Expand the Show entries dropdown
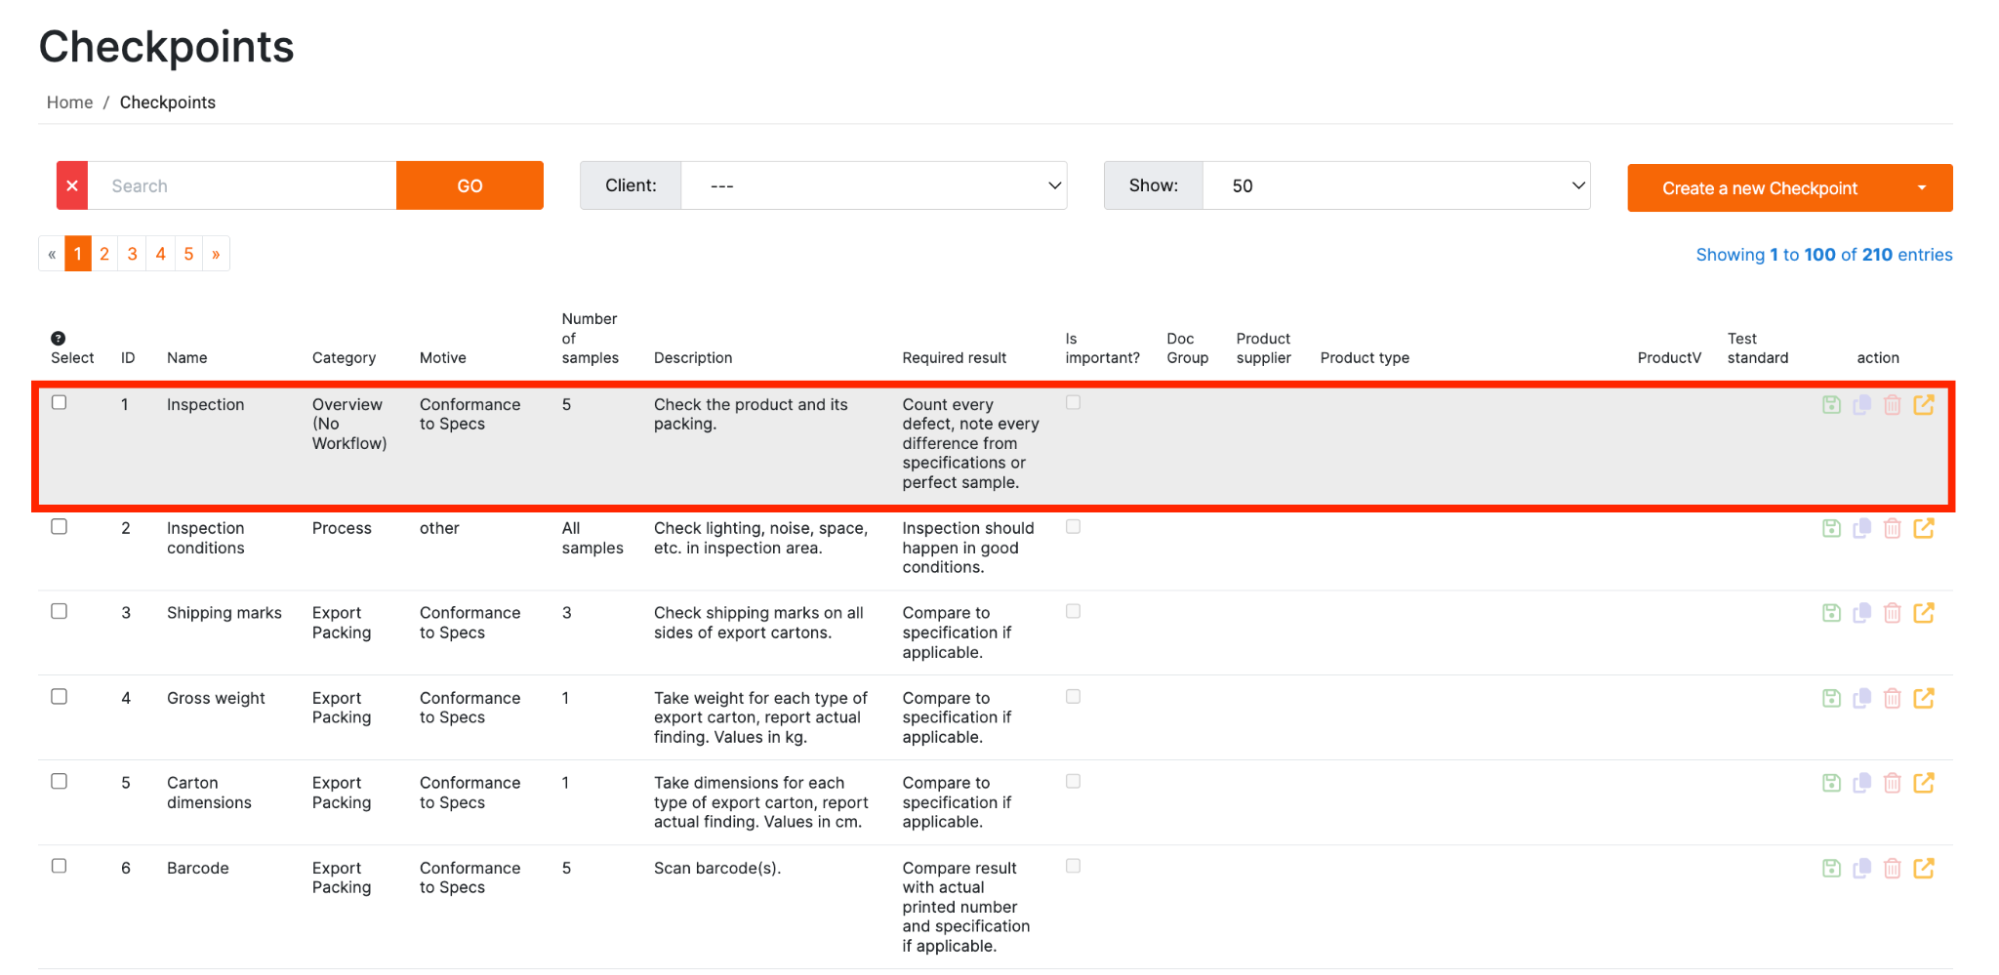 [1396, 186]
